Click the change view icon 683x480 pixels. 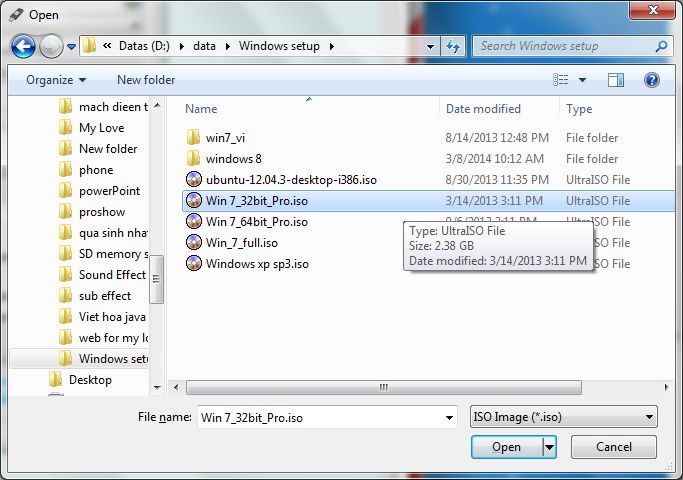click(562, 80)
